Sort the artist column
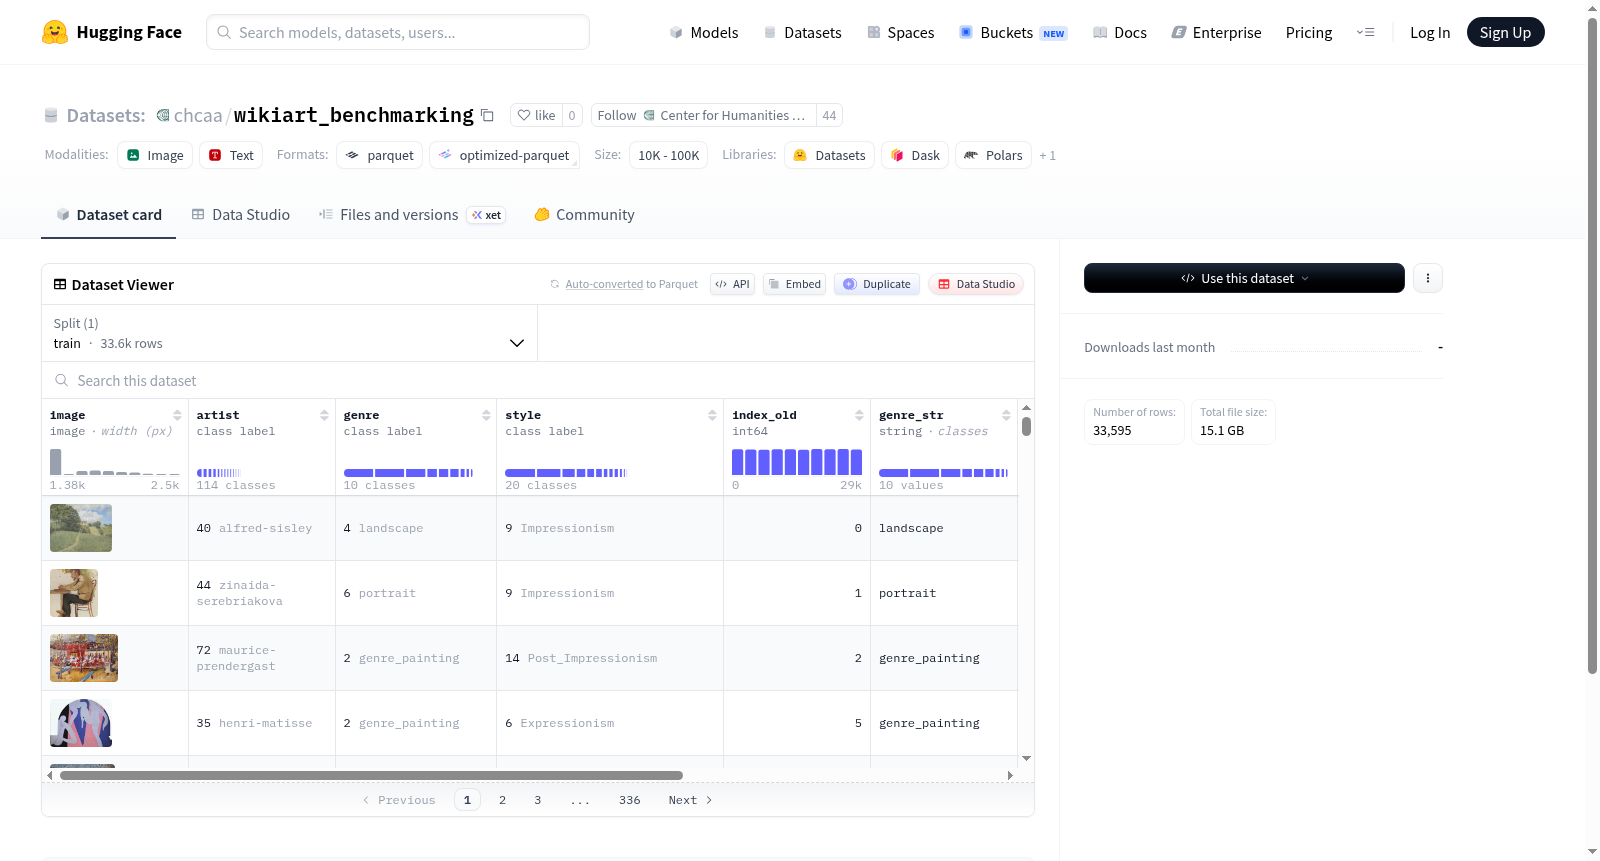Image resolution: width=1600 pixels, height=861 pixels. coord(324,415)
